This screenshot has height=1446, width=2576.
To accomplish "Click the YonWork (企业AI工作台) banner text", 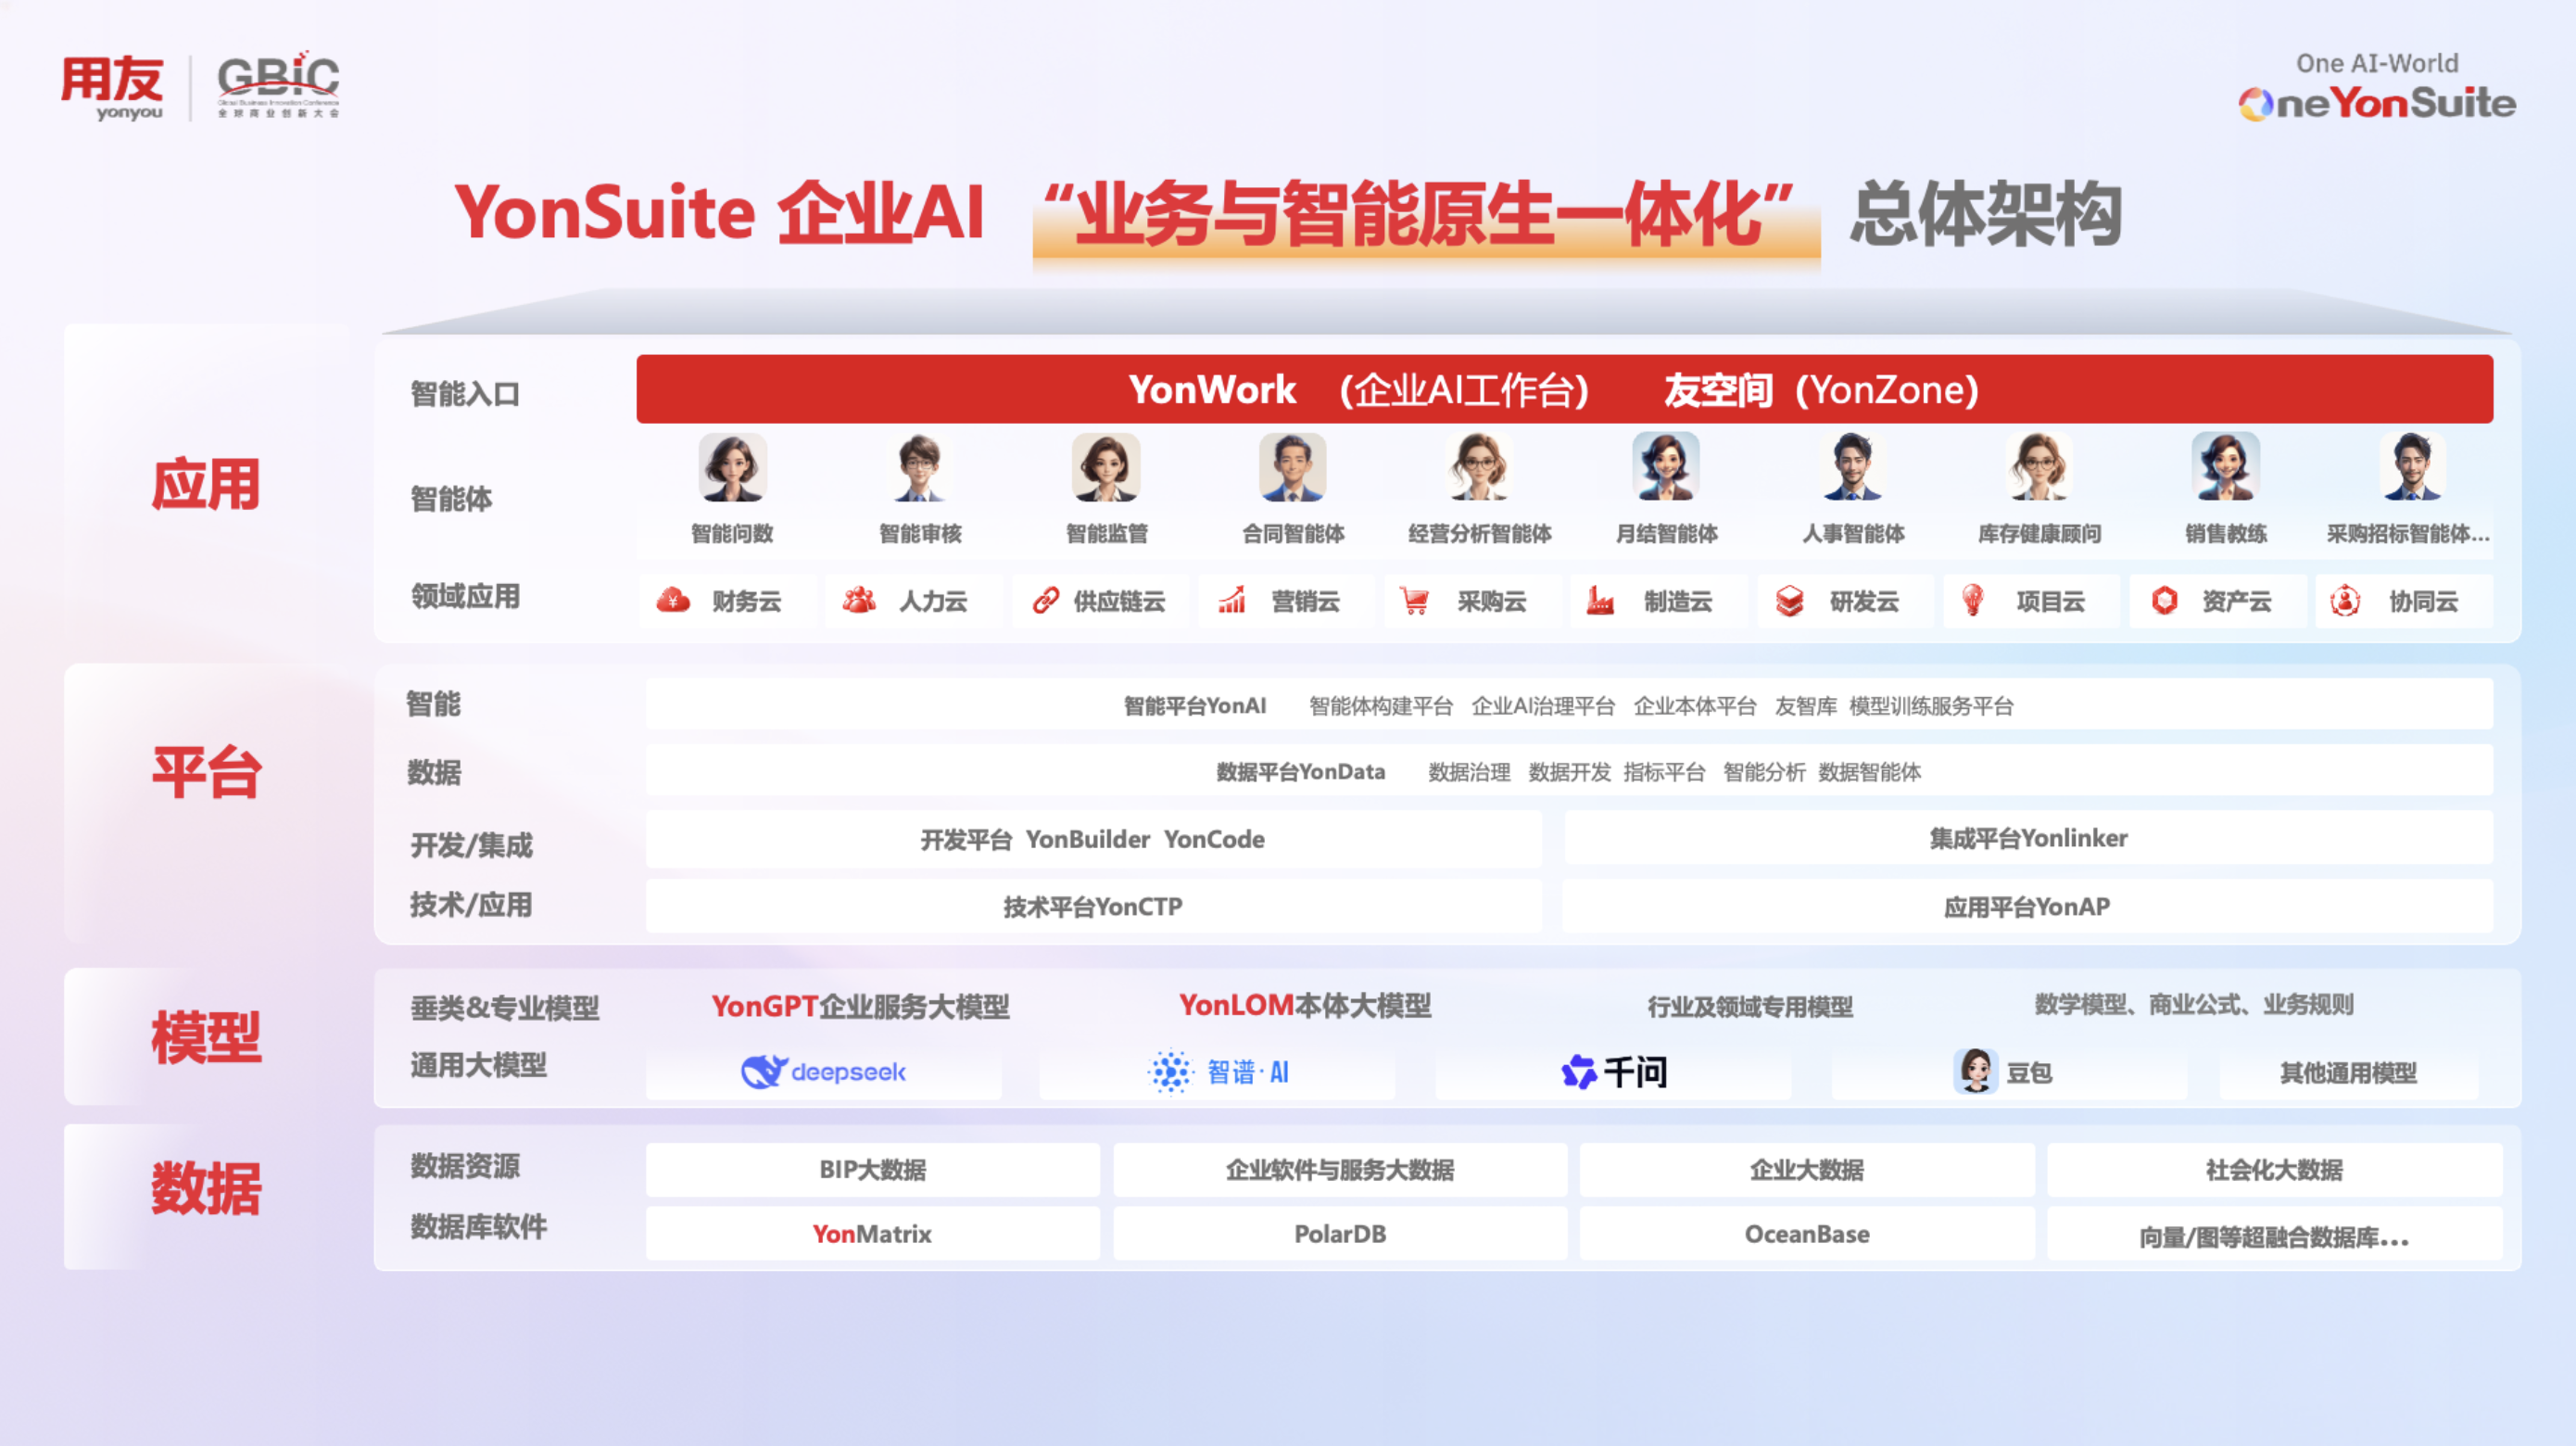I will 1358,389.
